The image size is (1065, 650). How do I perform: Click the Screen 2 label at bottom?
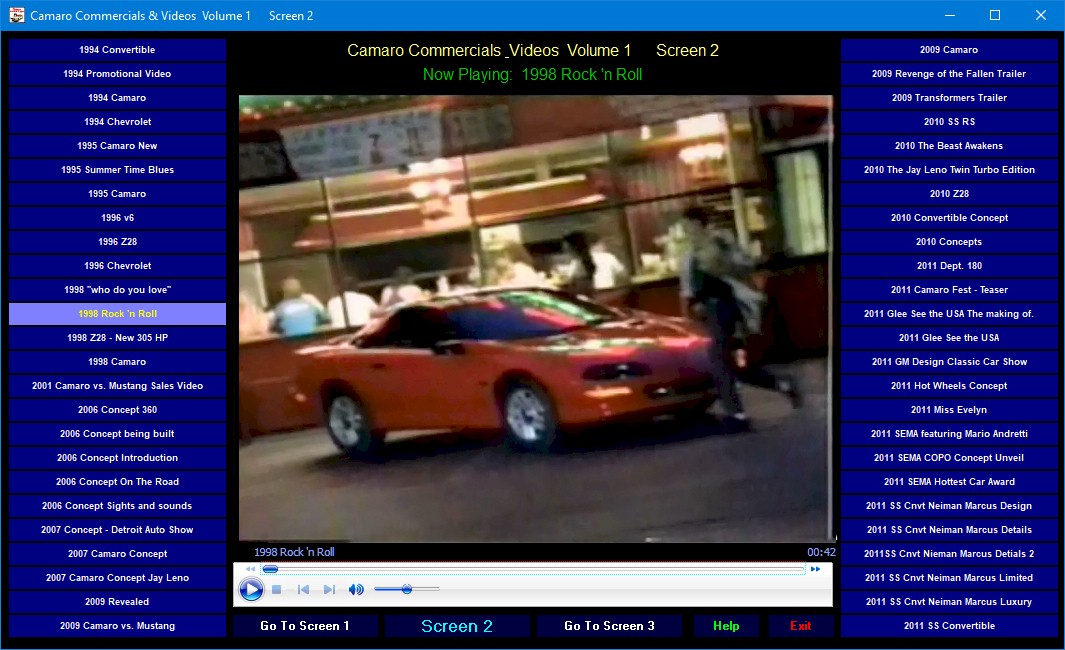click(x=457, y=626)
